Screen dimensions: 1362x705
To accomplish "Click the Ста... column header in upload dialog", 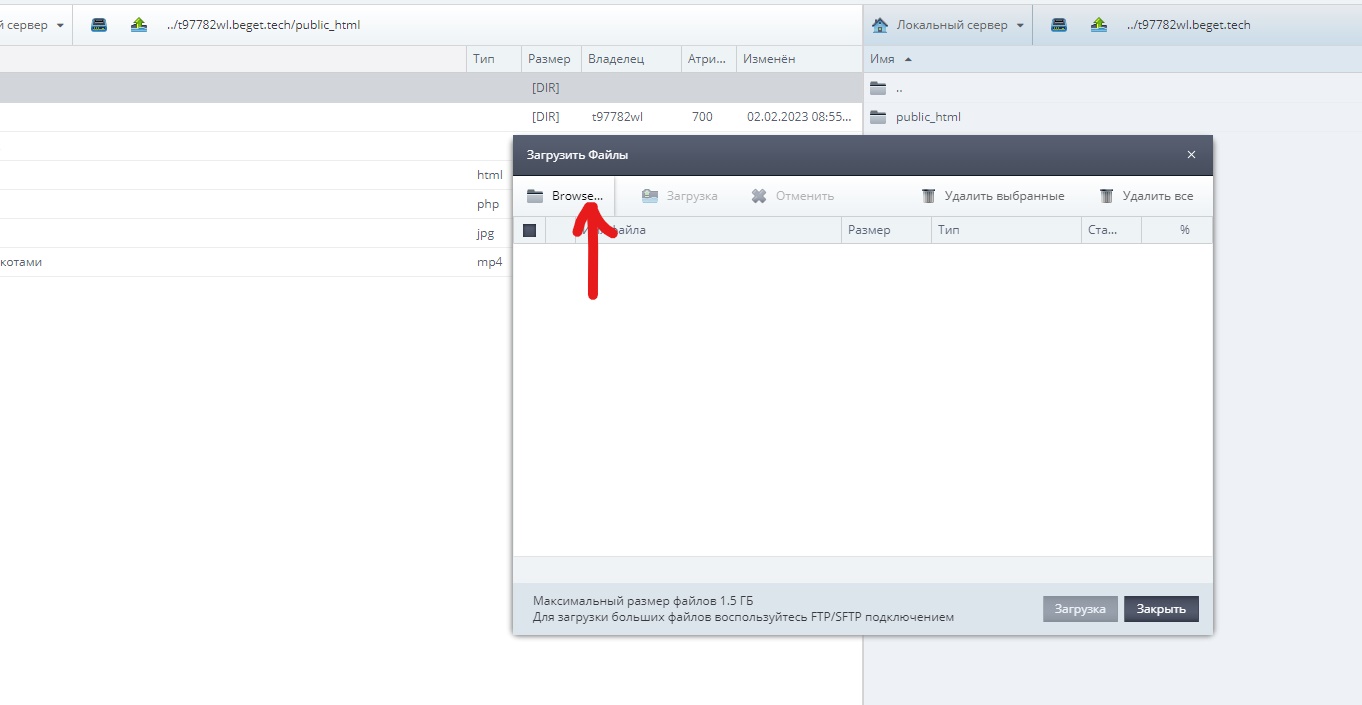I will (x=1111, y=230).
